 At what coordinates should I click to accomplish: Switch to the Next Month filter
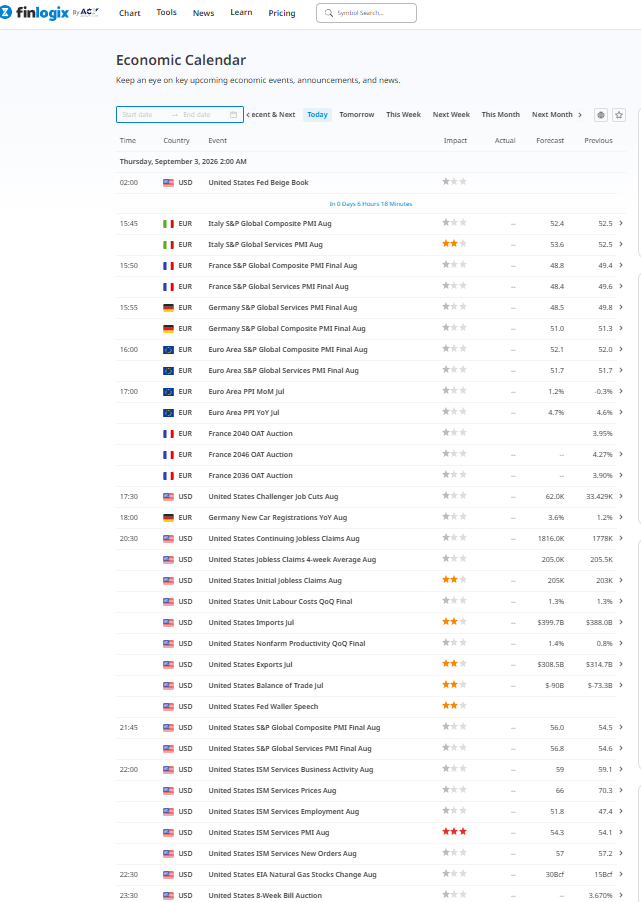coord(552,114)
